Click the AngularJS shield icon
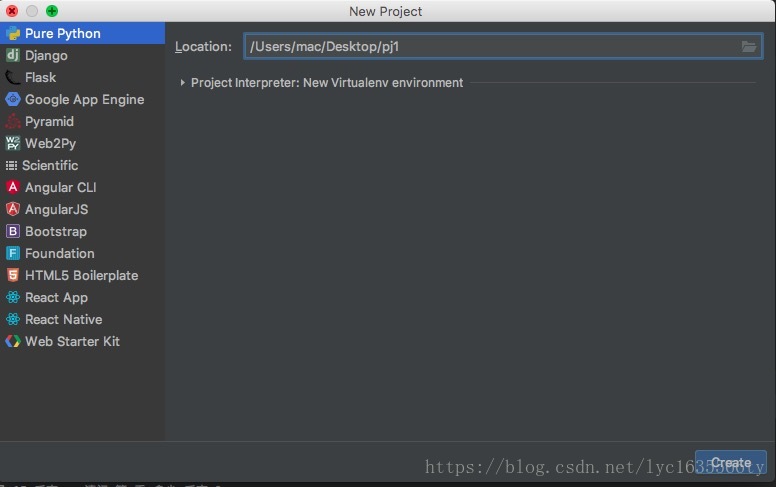 click(x=13, y=209)
